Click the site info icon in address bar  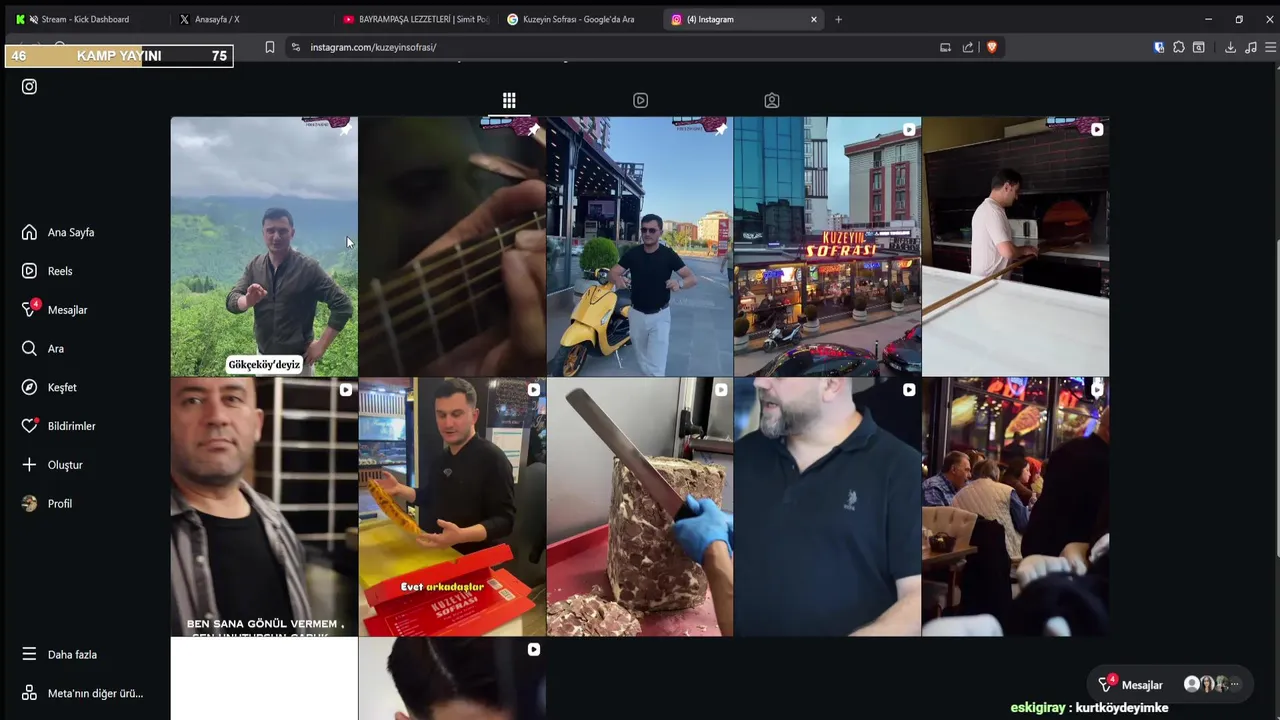click(x=295, y=47)
